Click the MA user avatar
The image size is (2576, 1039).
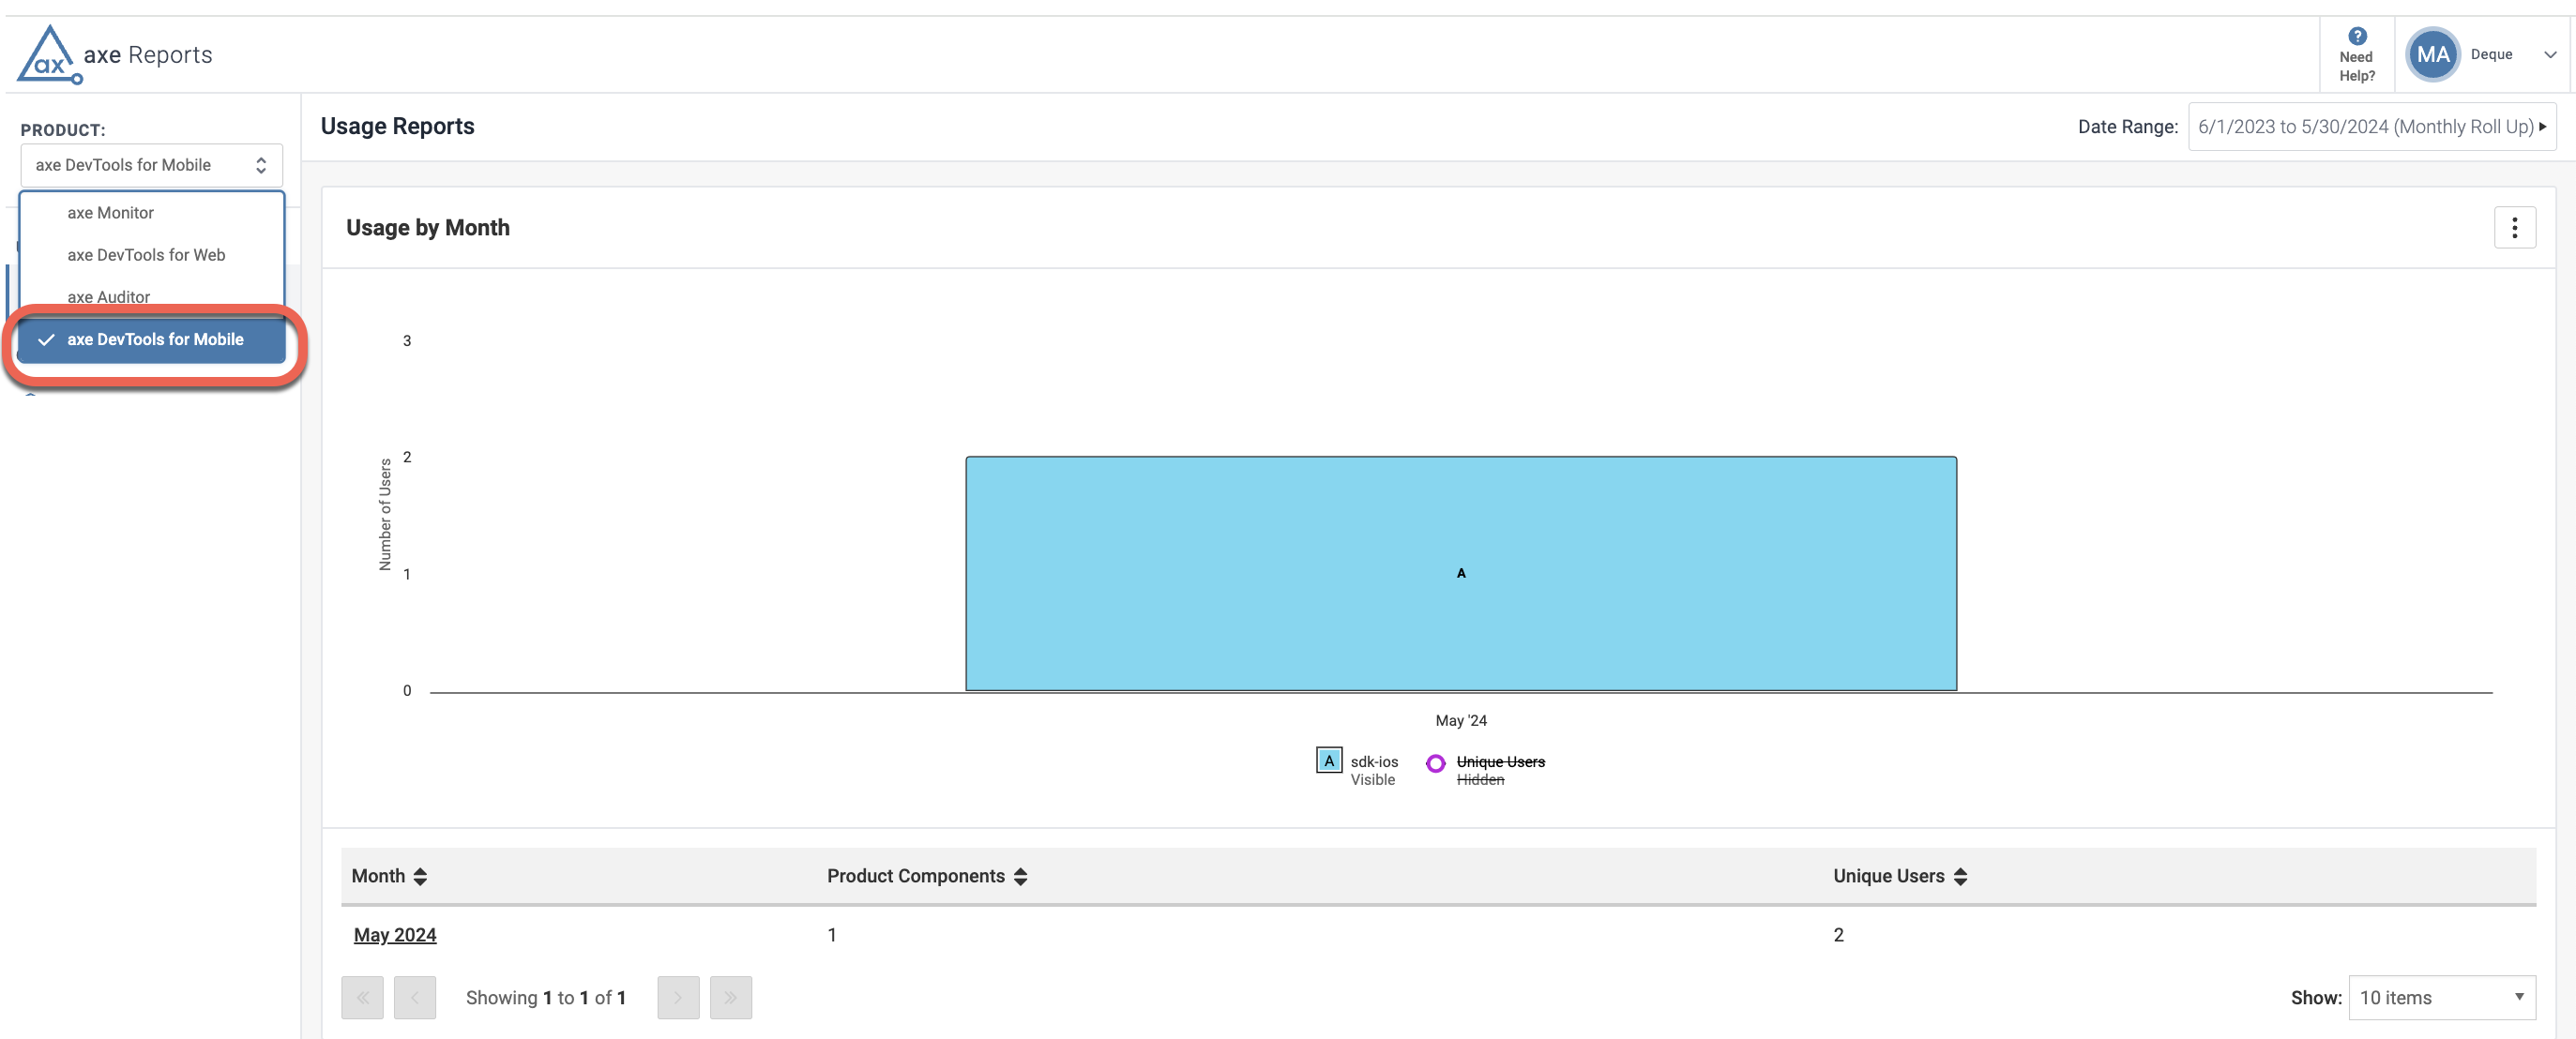coord(2434,54)
